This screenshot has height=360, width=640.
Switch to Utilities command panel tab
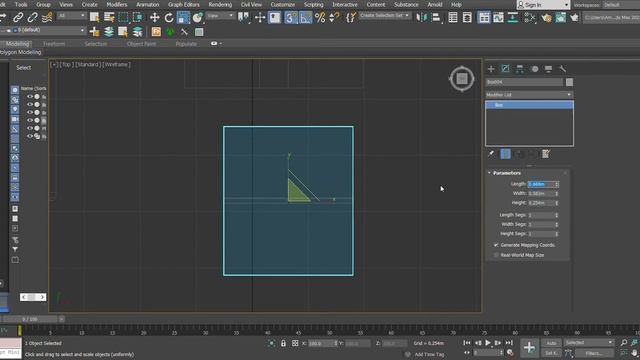[563, 69]
